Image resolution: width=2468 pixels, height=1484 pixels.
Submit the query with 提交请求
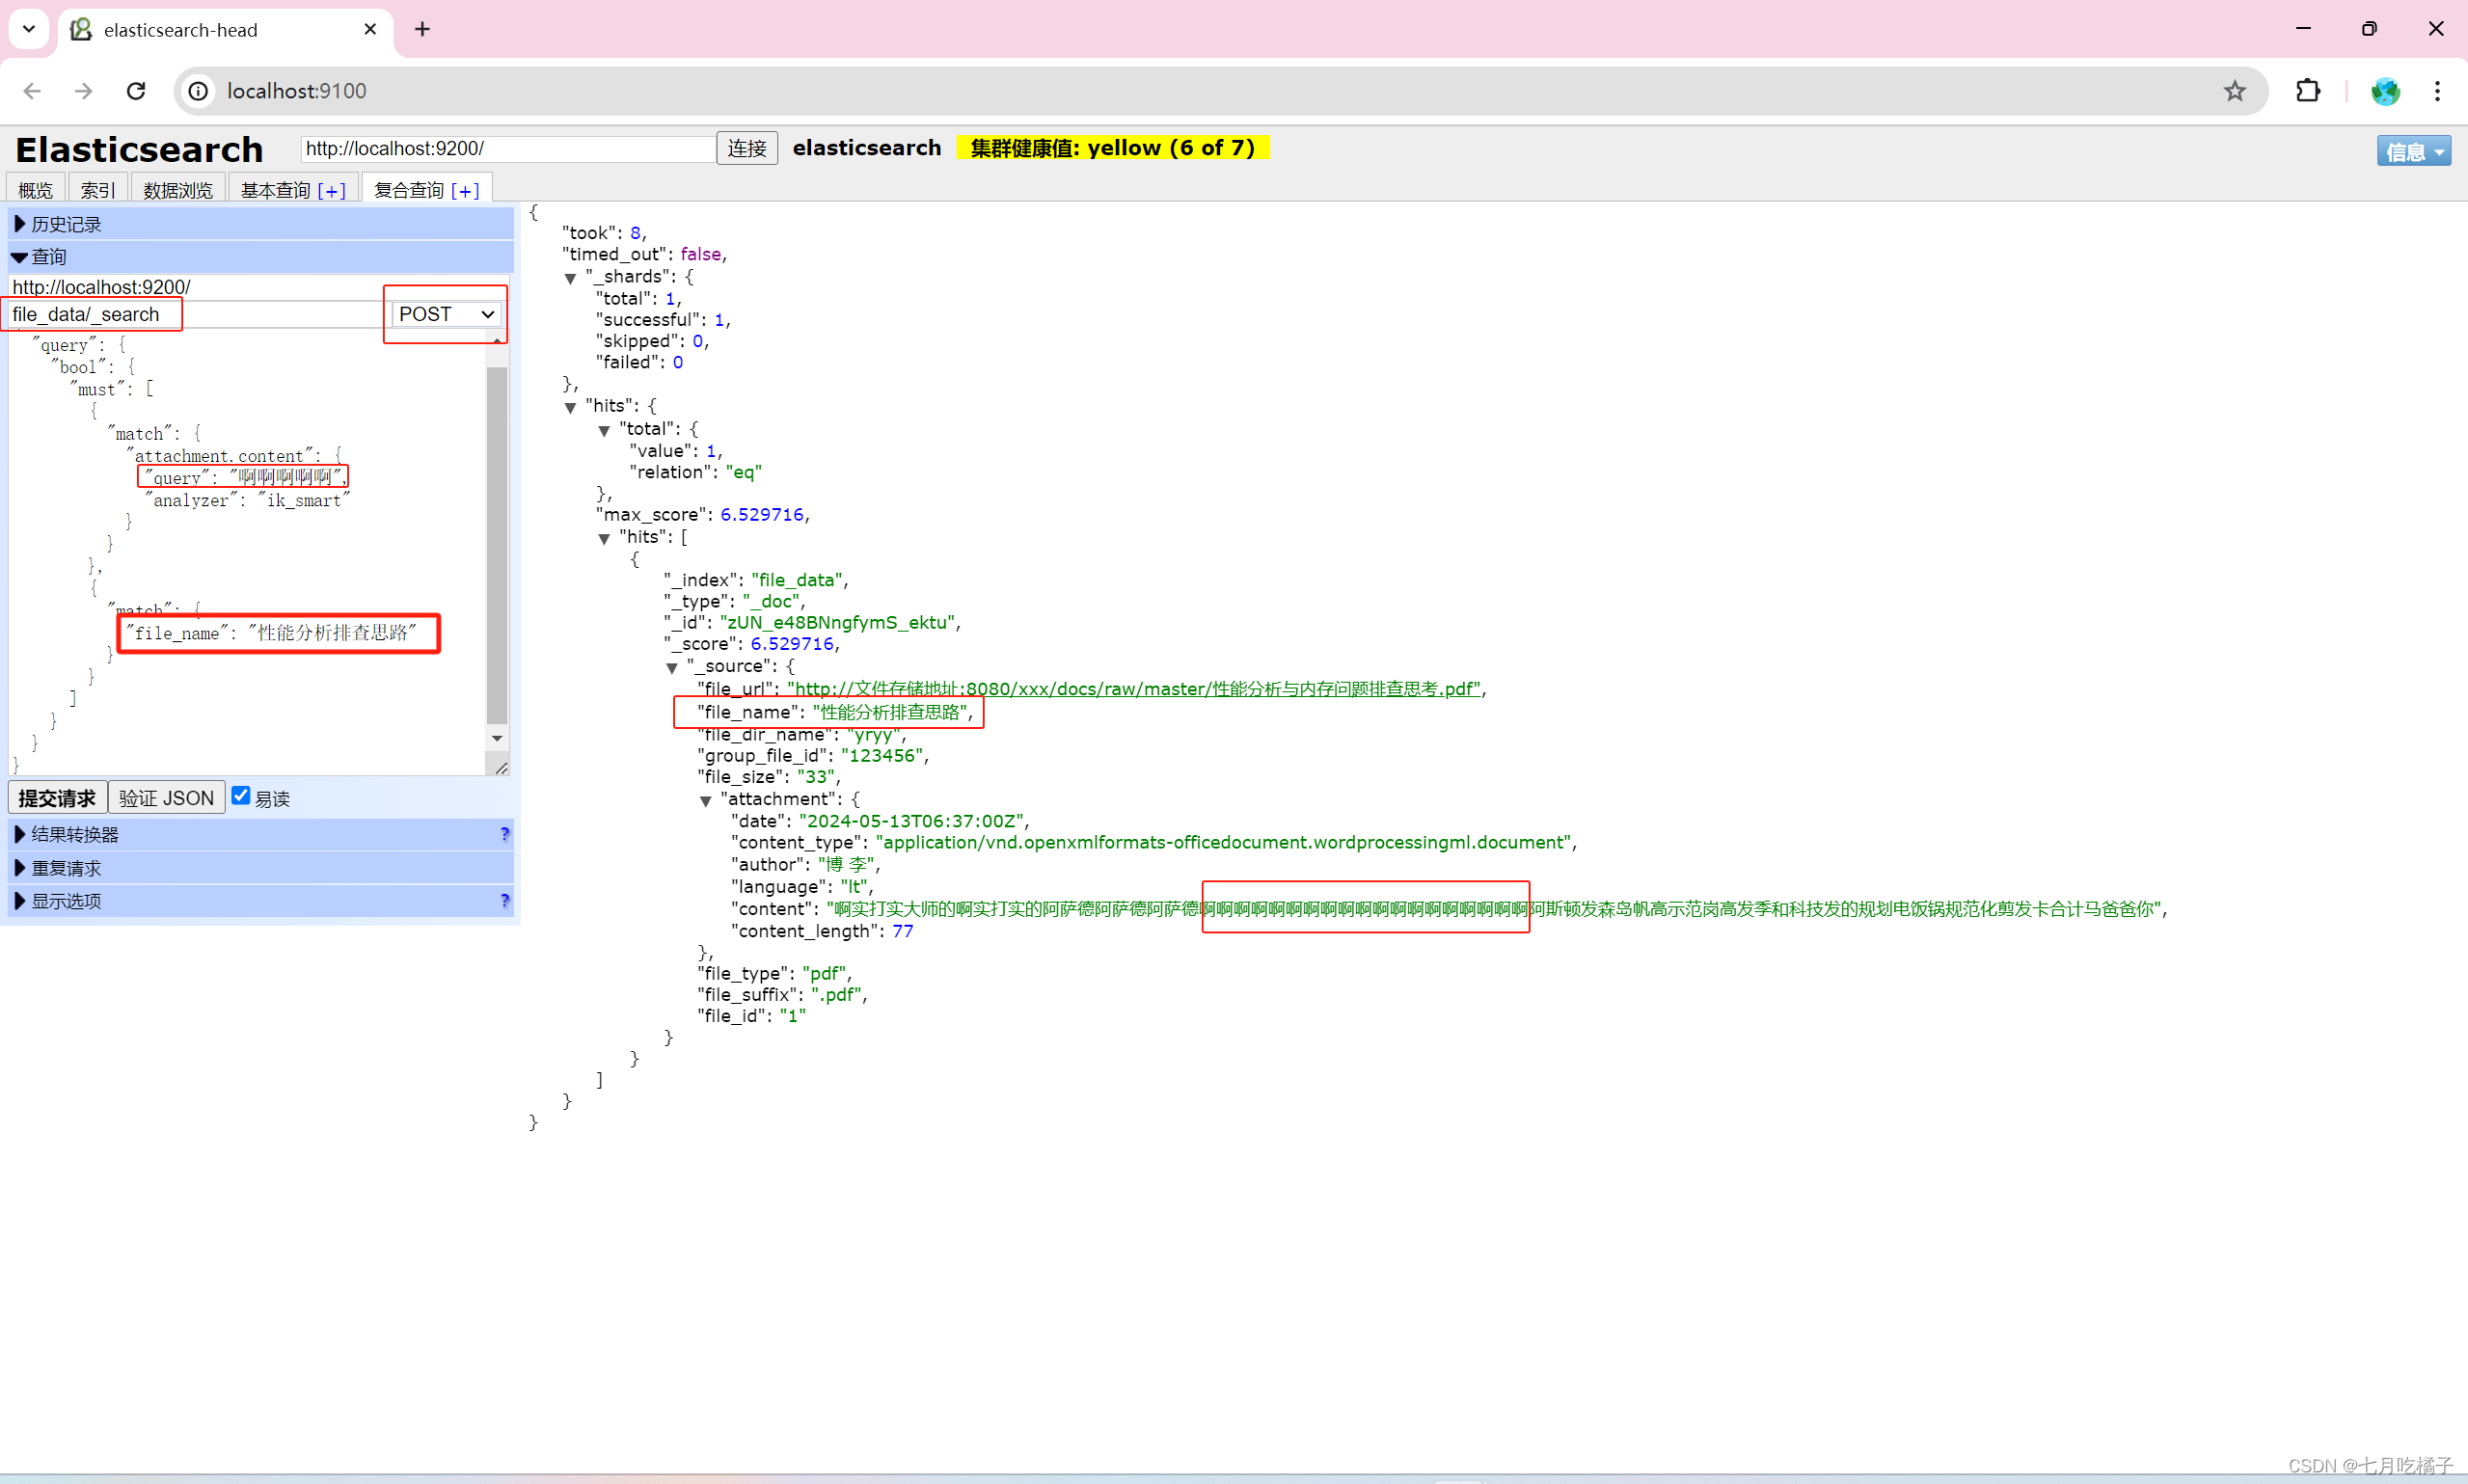pyautogui.click(x=57, y=797)
